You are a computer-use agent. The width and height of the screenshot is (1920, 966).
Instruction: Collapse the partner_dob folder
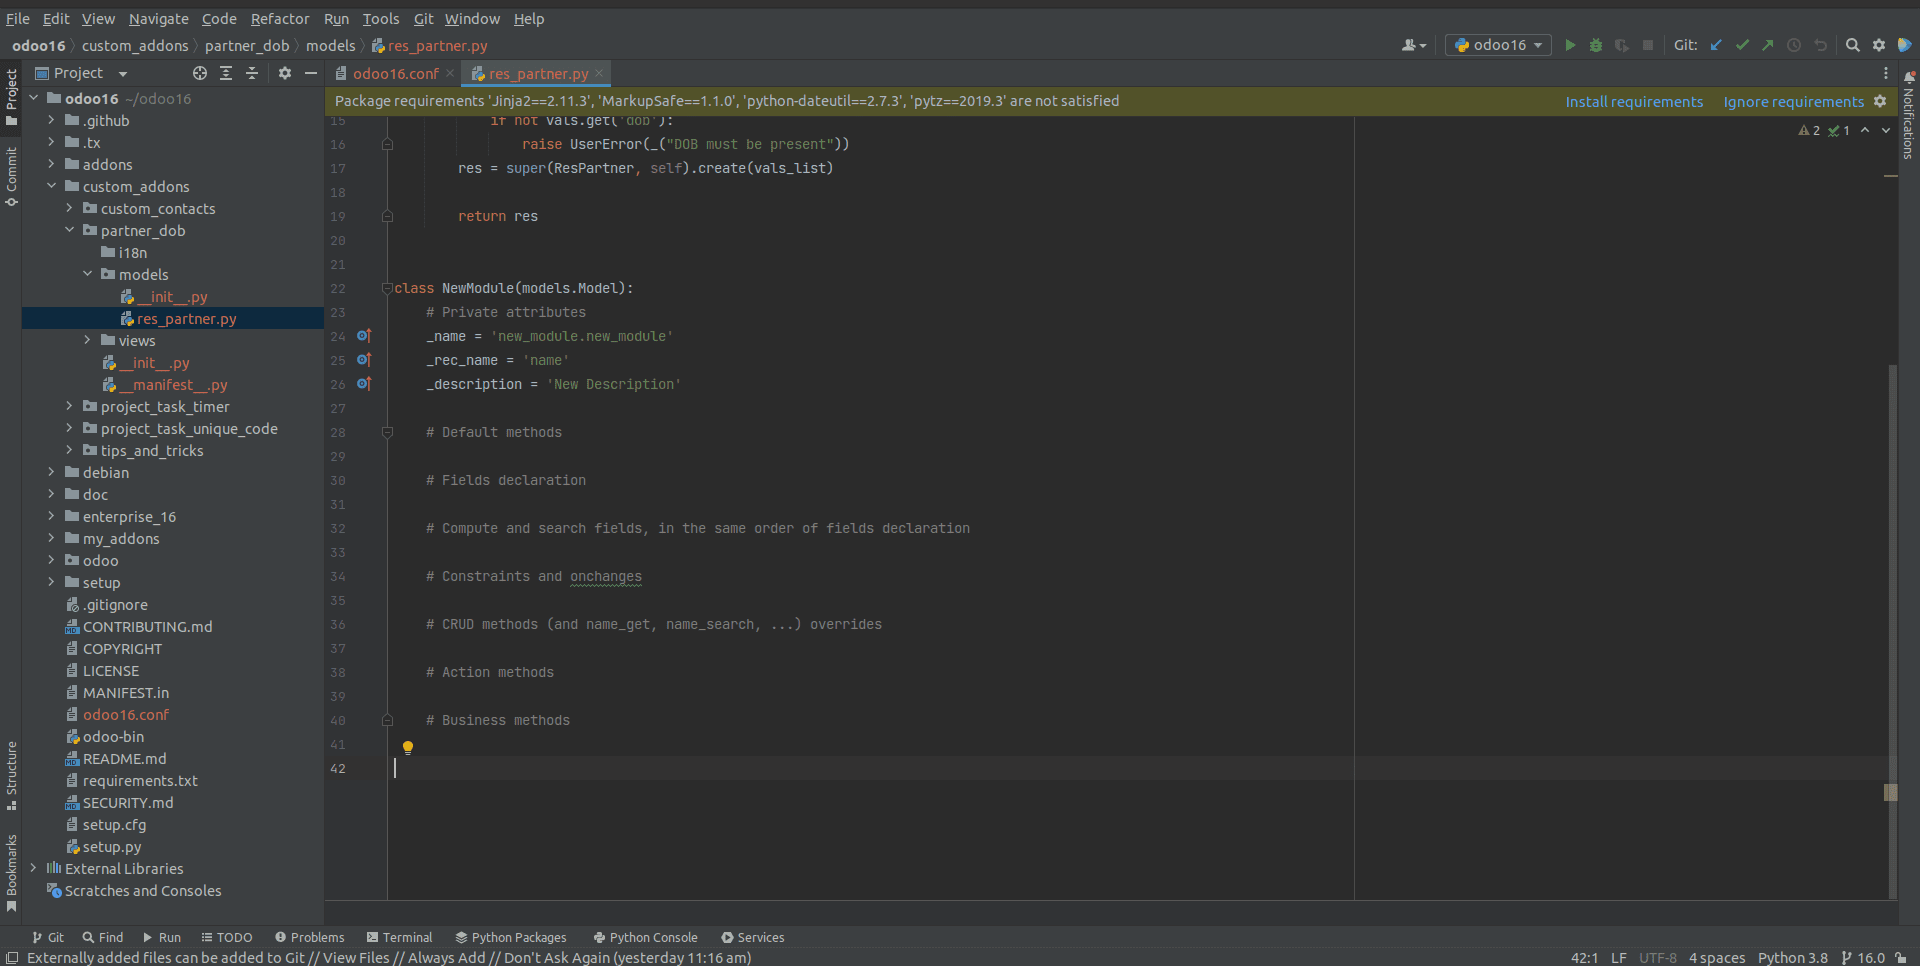(69, 230)
